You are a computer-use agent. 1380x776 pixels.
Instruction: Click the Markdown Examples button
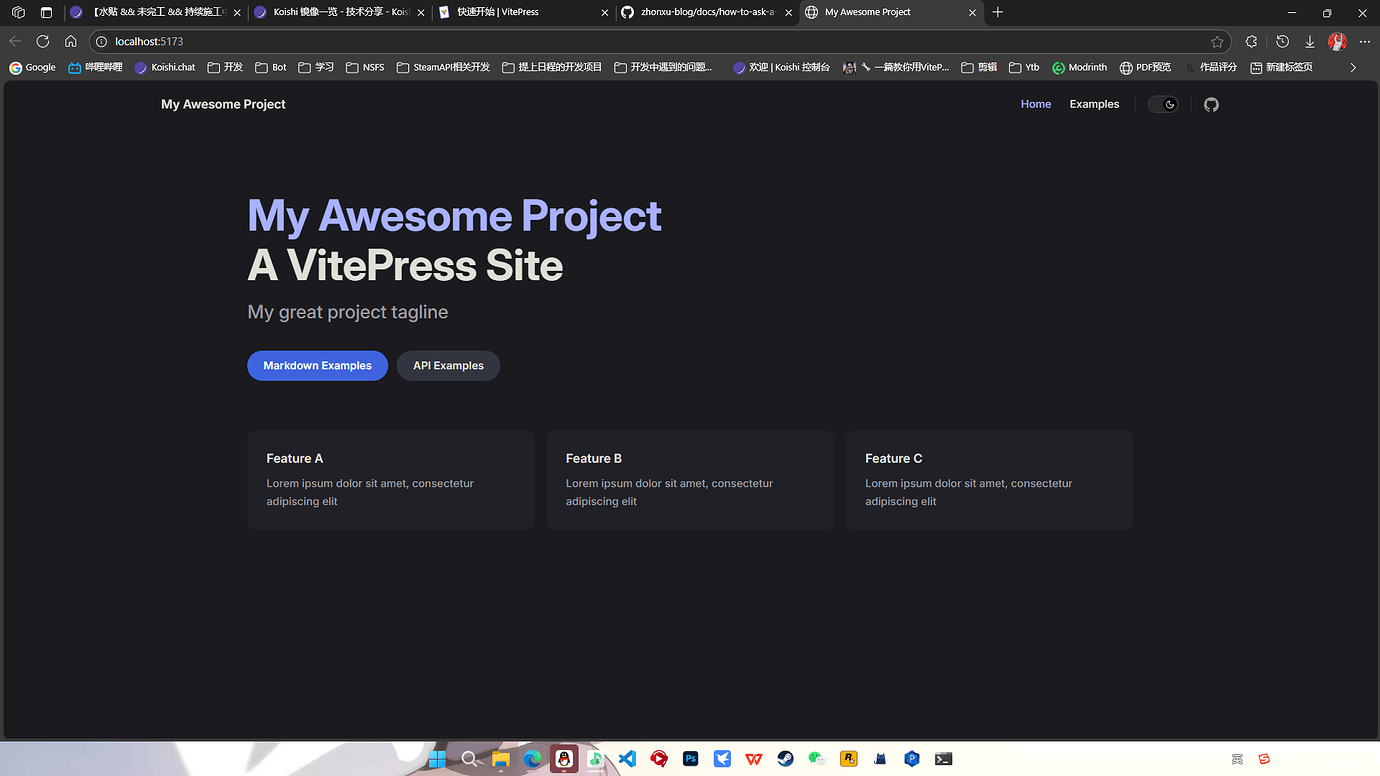[x=317, y=365]
